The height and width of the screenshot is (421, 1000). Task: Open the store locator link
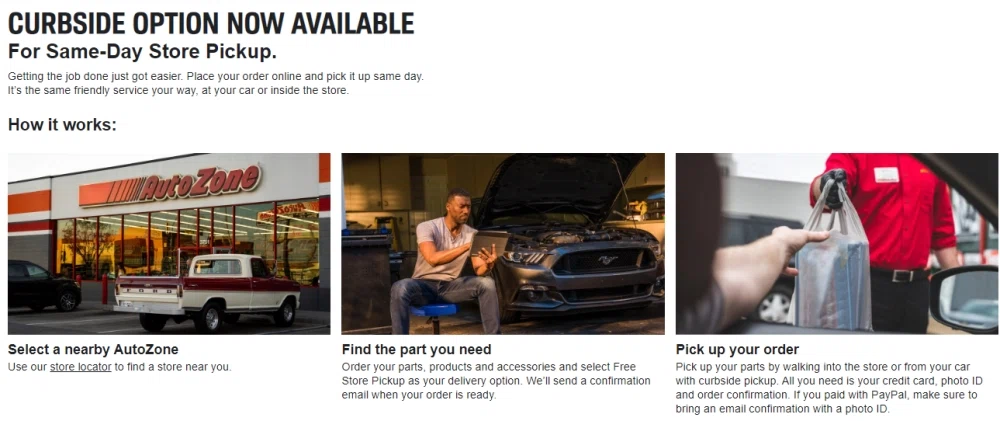click(x=80, y=367)
